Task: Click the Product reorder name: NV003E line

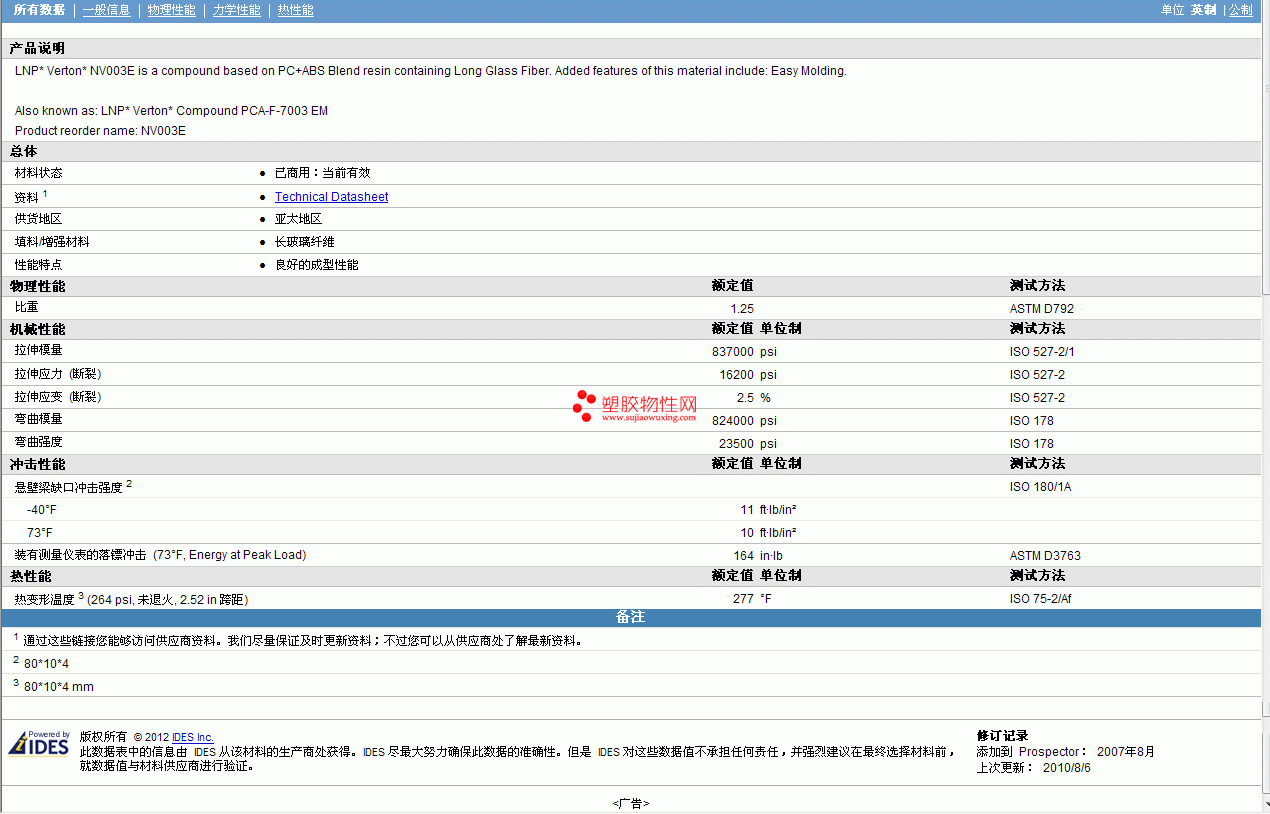Action: pos(100,131)
